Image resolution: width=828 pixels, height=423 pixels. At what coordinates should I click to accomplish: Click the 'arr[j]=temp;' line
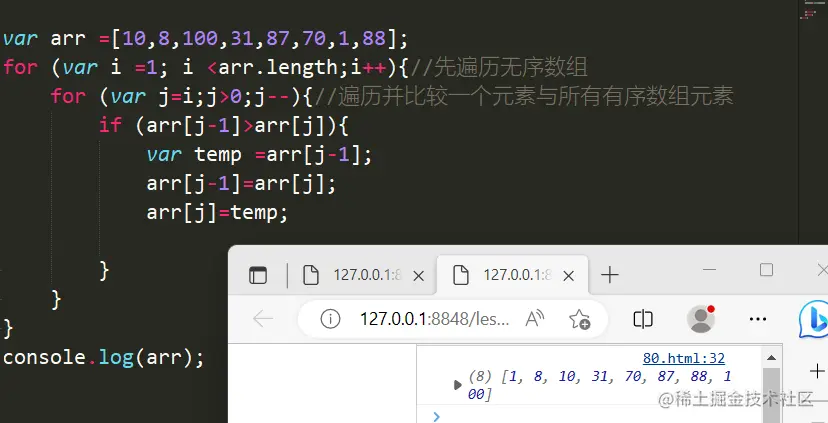(x=217, y=213)
